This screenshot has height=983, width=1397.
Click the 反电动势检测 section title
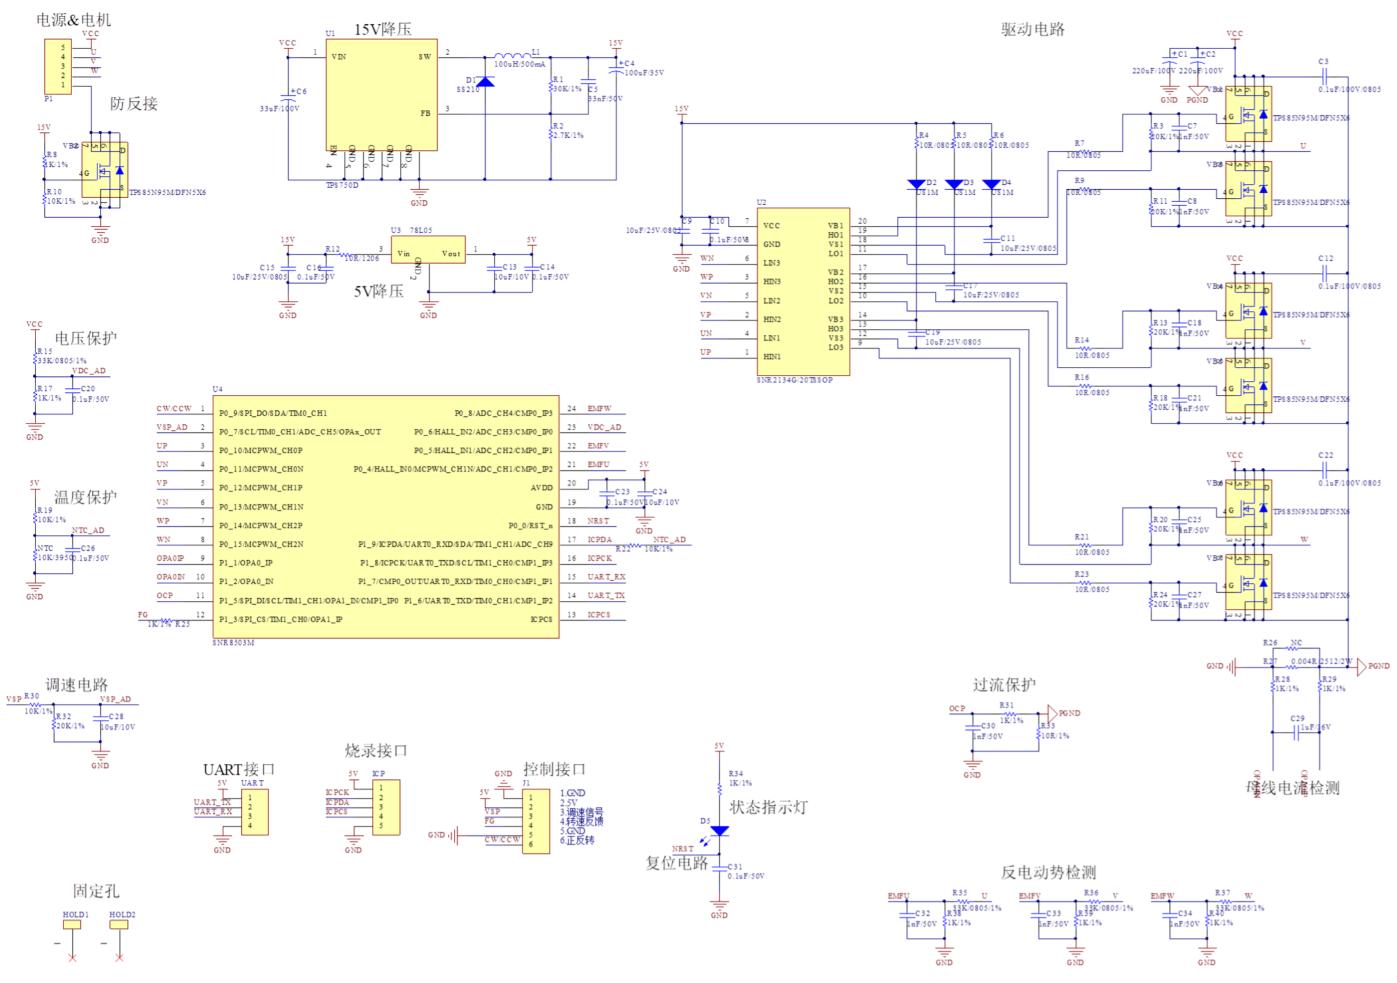click(1048, 873)
